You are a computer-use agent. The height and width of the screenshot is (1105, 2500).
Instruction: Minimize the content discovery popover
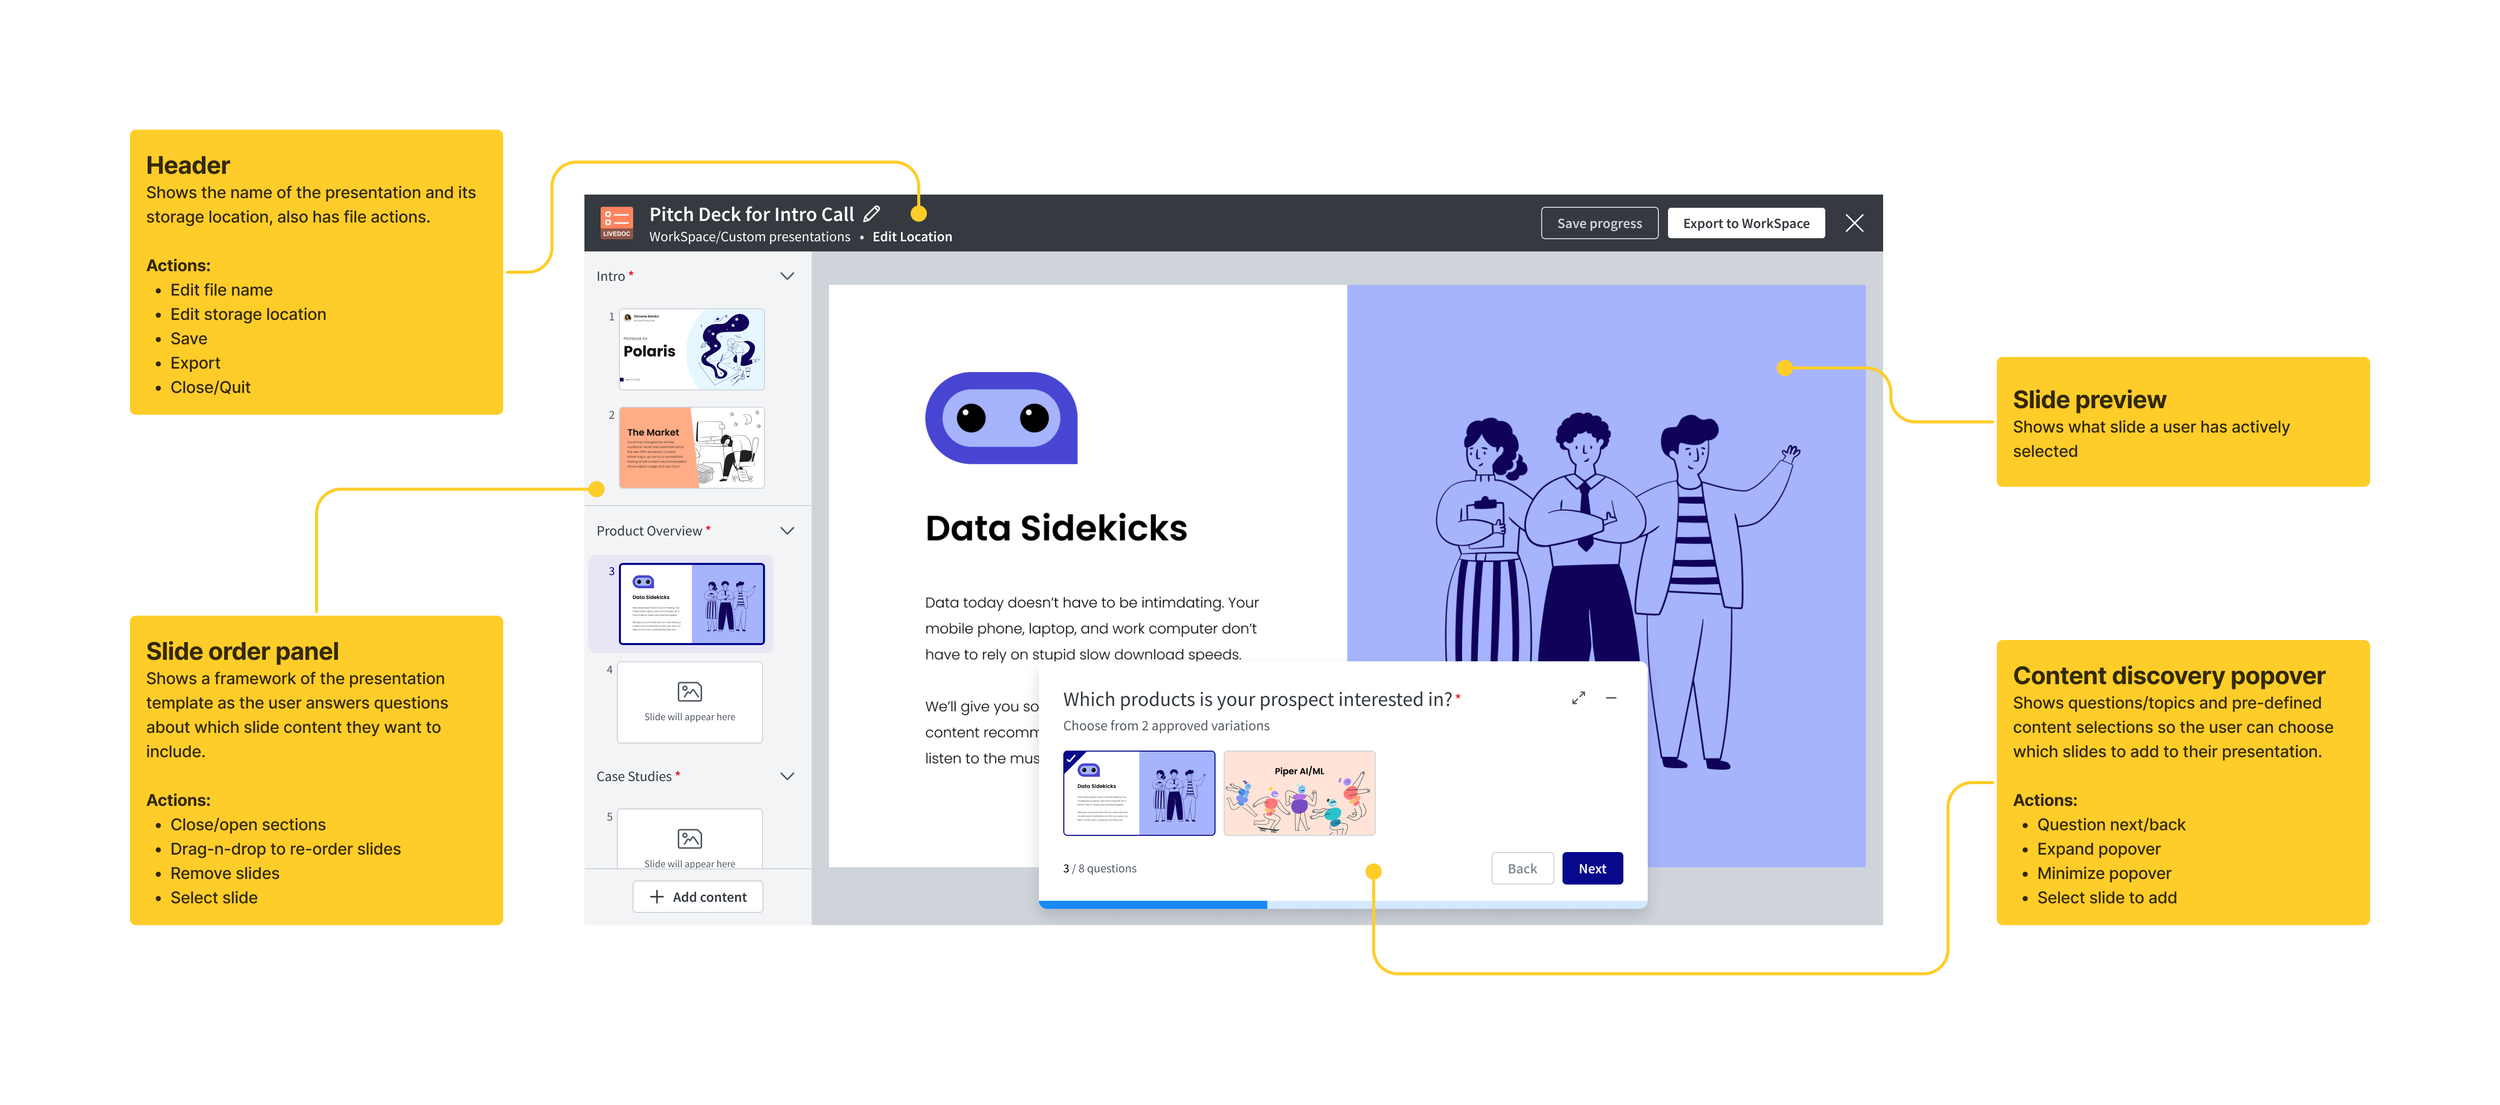1610,698
